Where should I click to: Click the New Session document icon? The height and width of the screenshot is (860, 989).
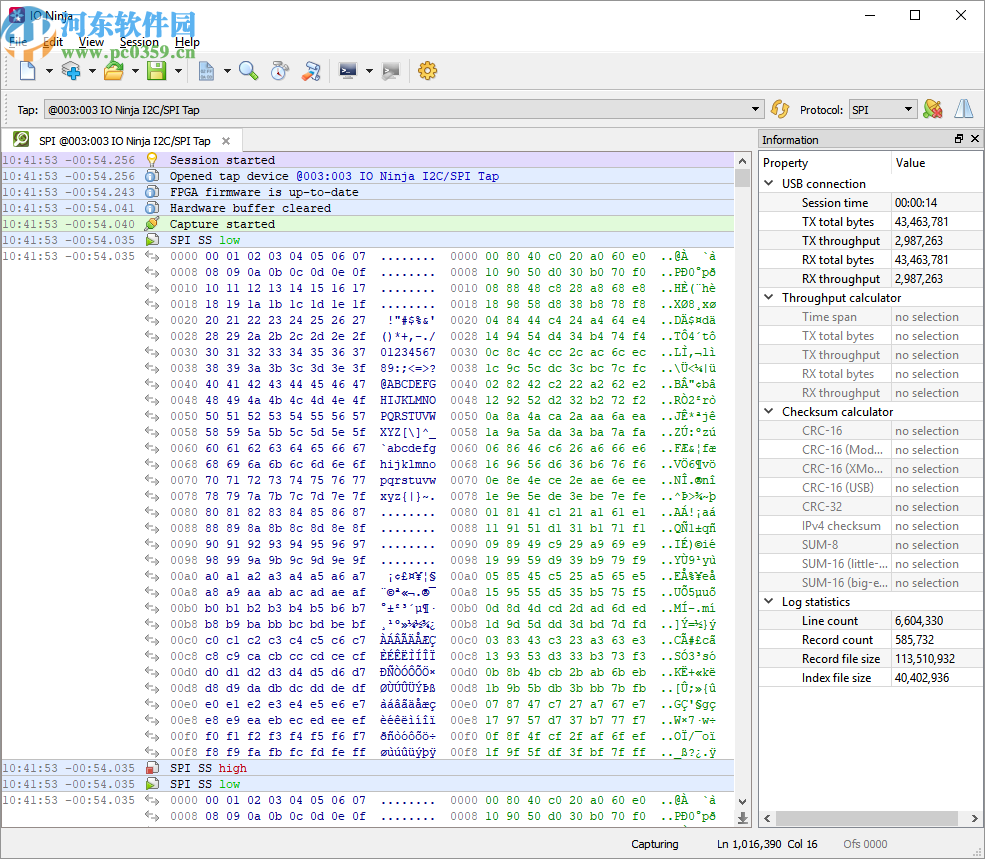27,70
